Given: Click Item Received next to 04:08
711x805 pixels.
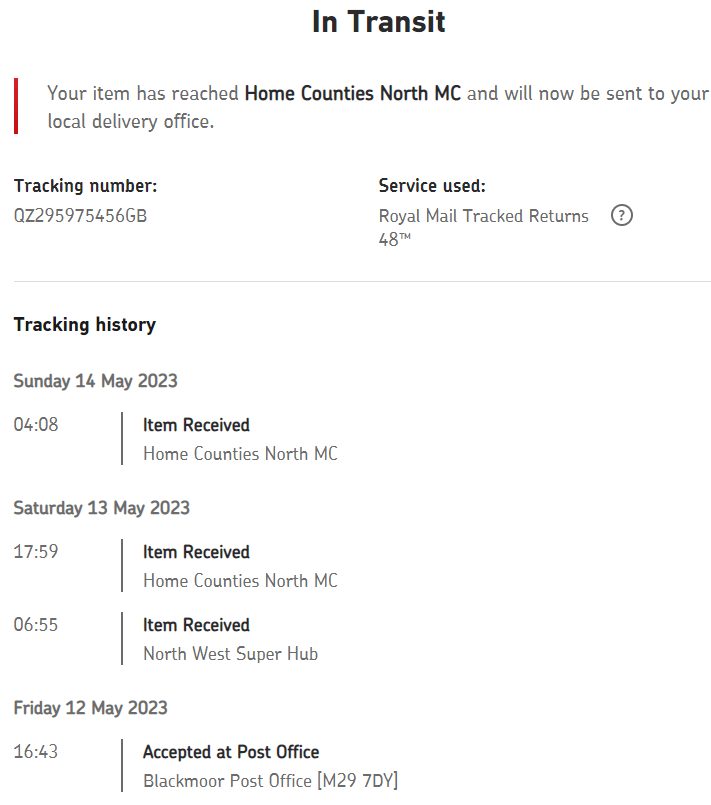Looking at the screenshot, I should [x=196, y=425].
